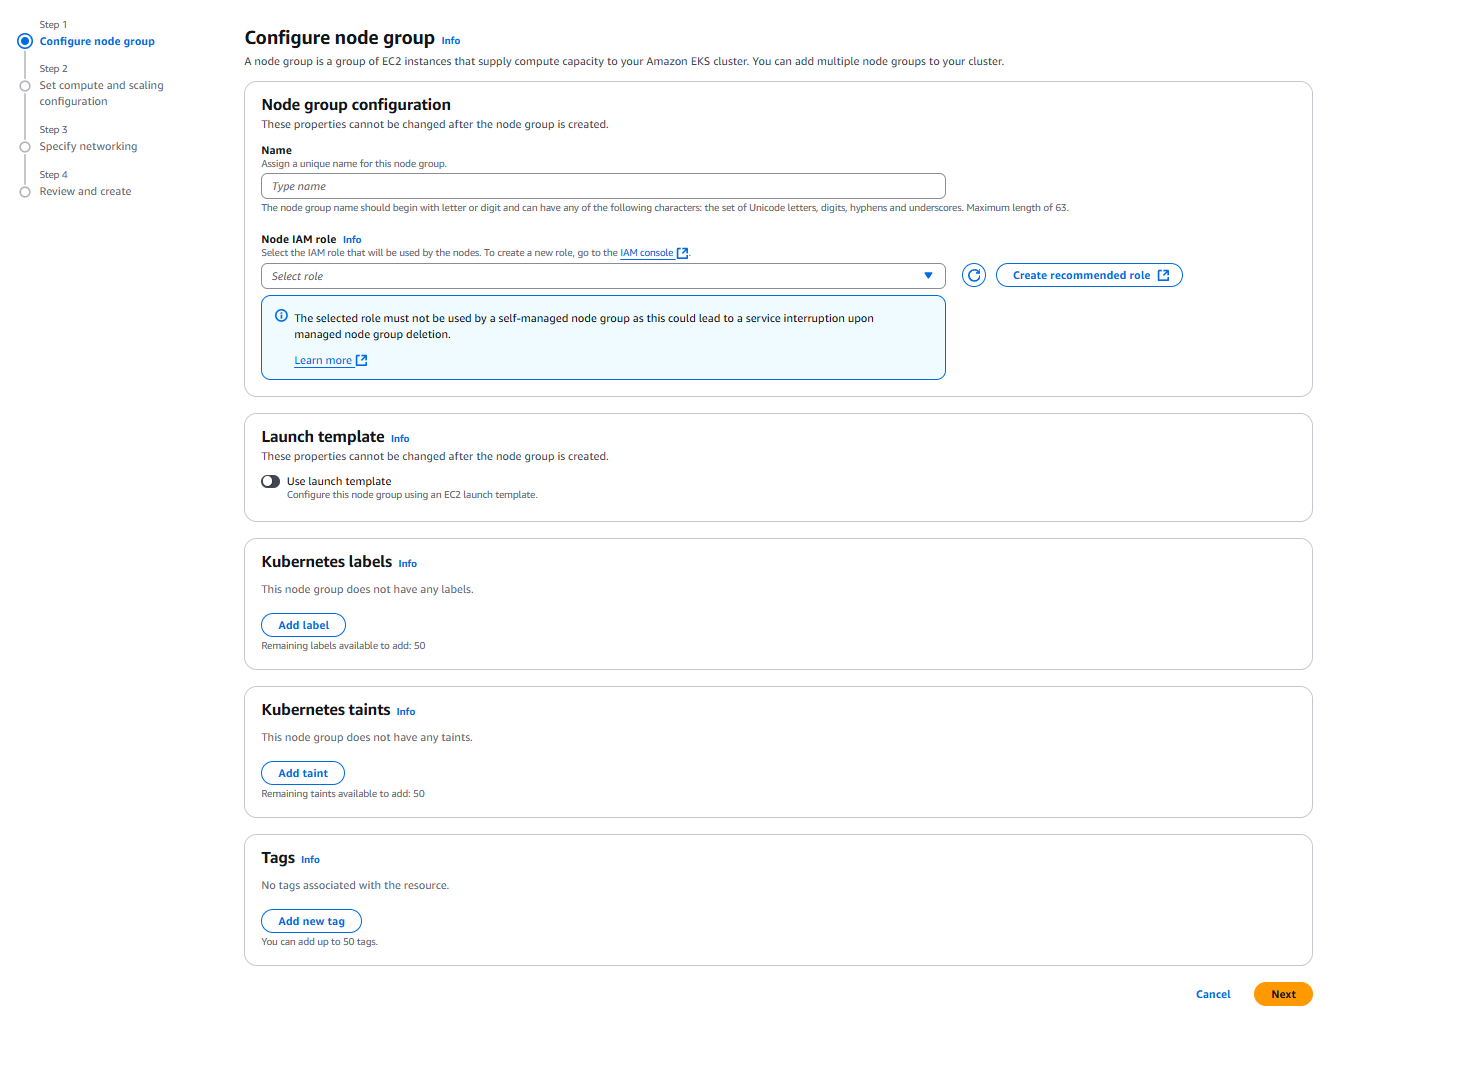1459x1077 pixels.
Task: Click the Add label button
Action: click(303, 625)
